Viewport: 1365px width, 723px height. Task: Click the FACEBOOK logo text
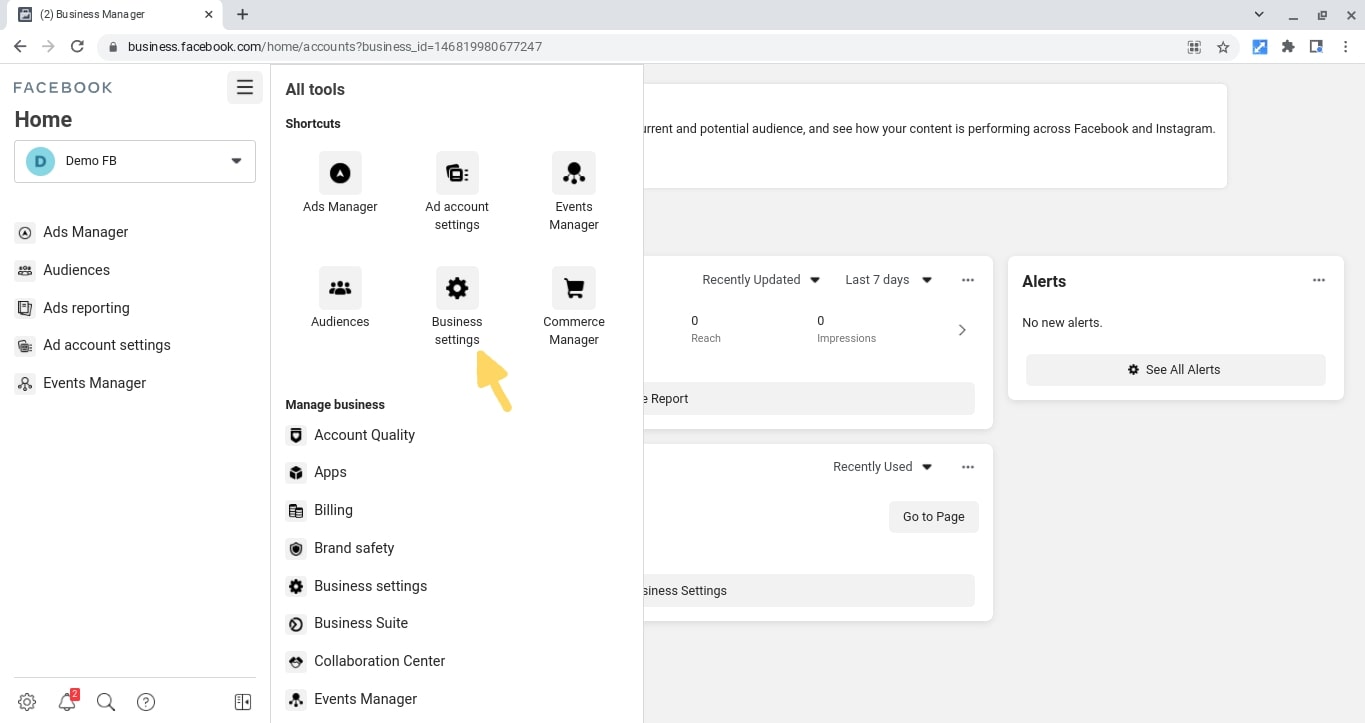(63, 88)
